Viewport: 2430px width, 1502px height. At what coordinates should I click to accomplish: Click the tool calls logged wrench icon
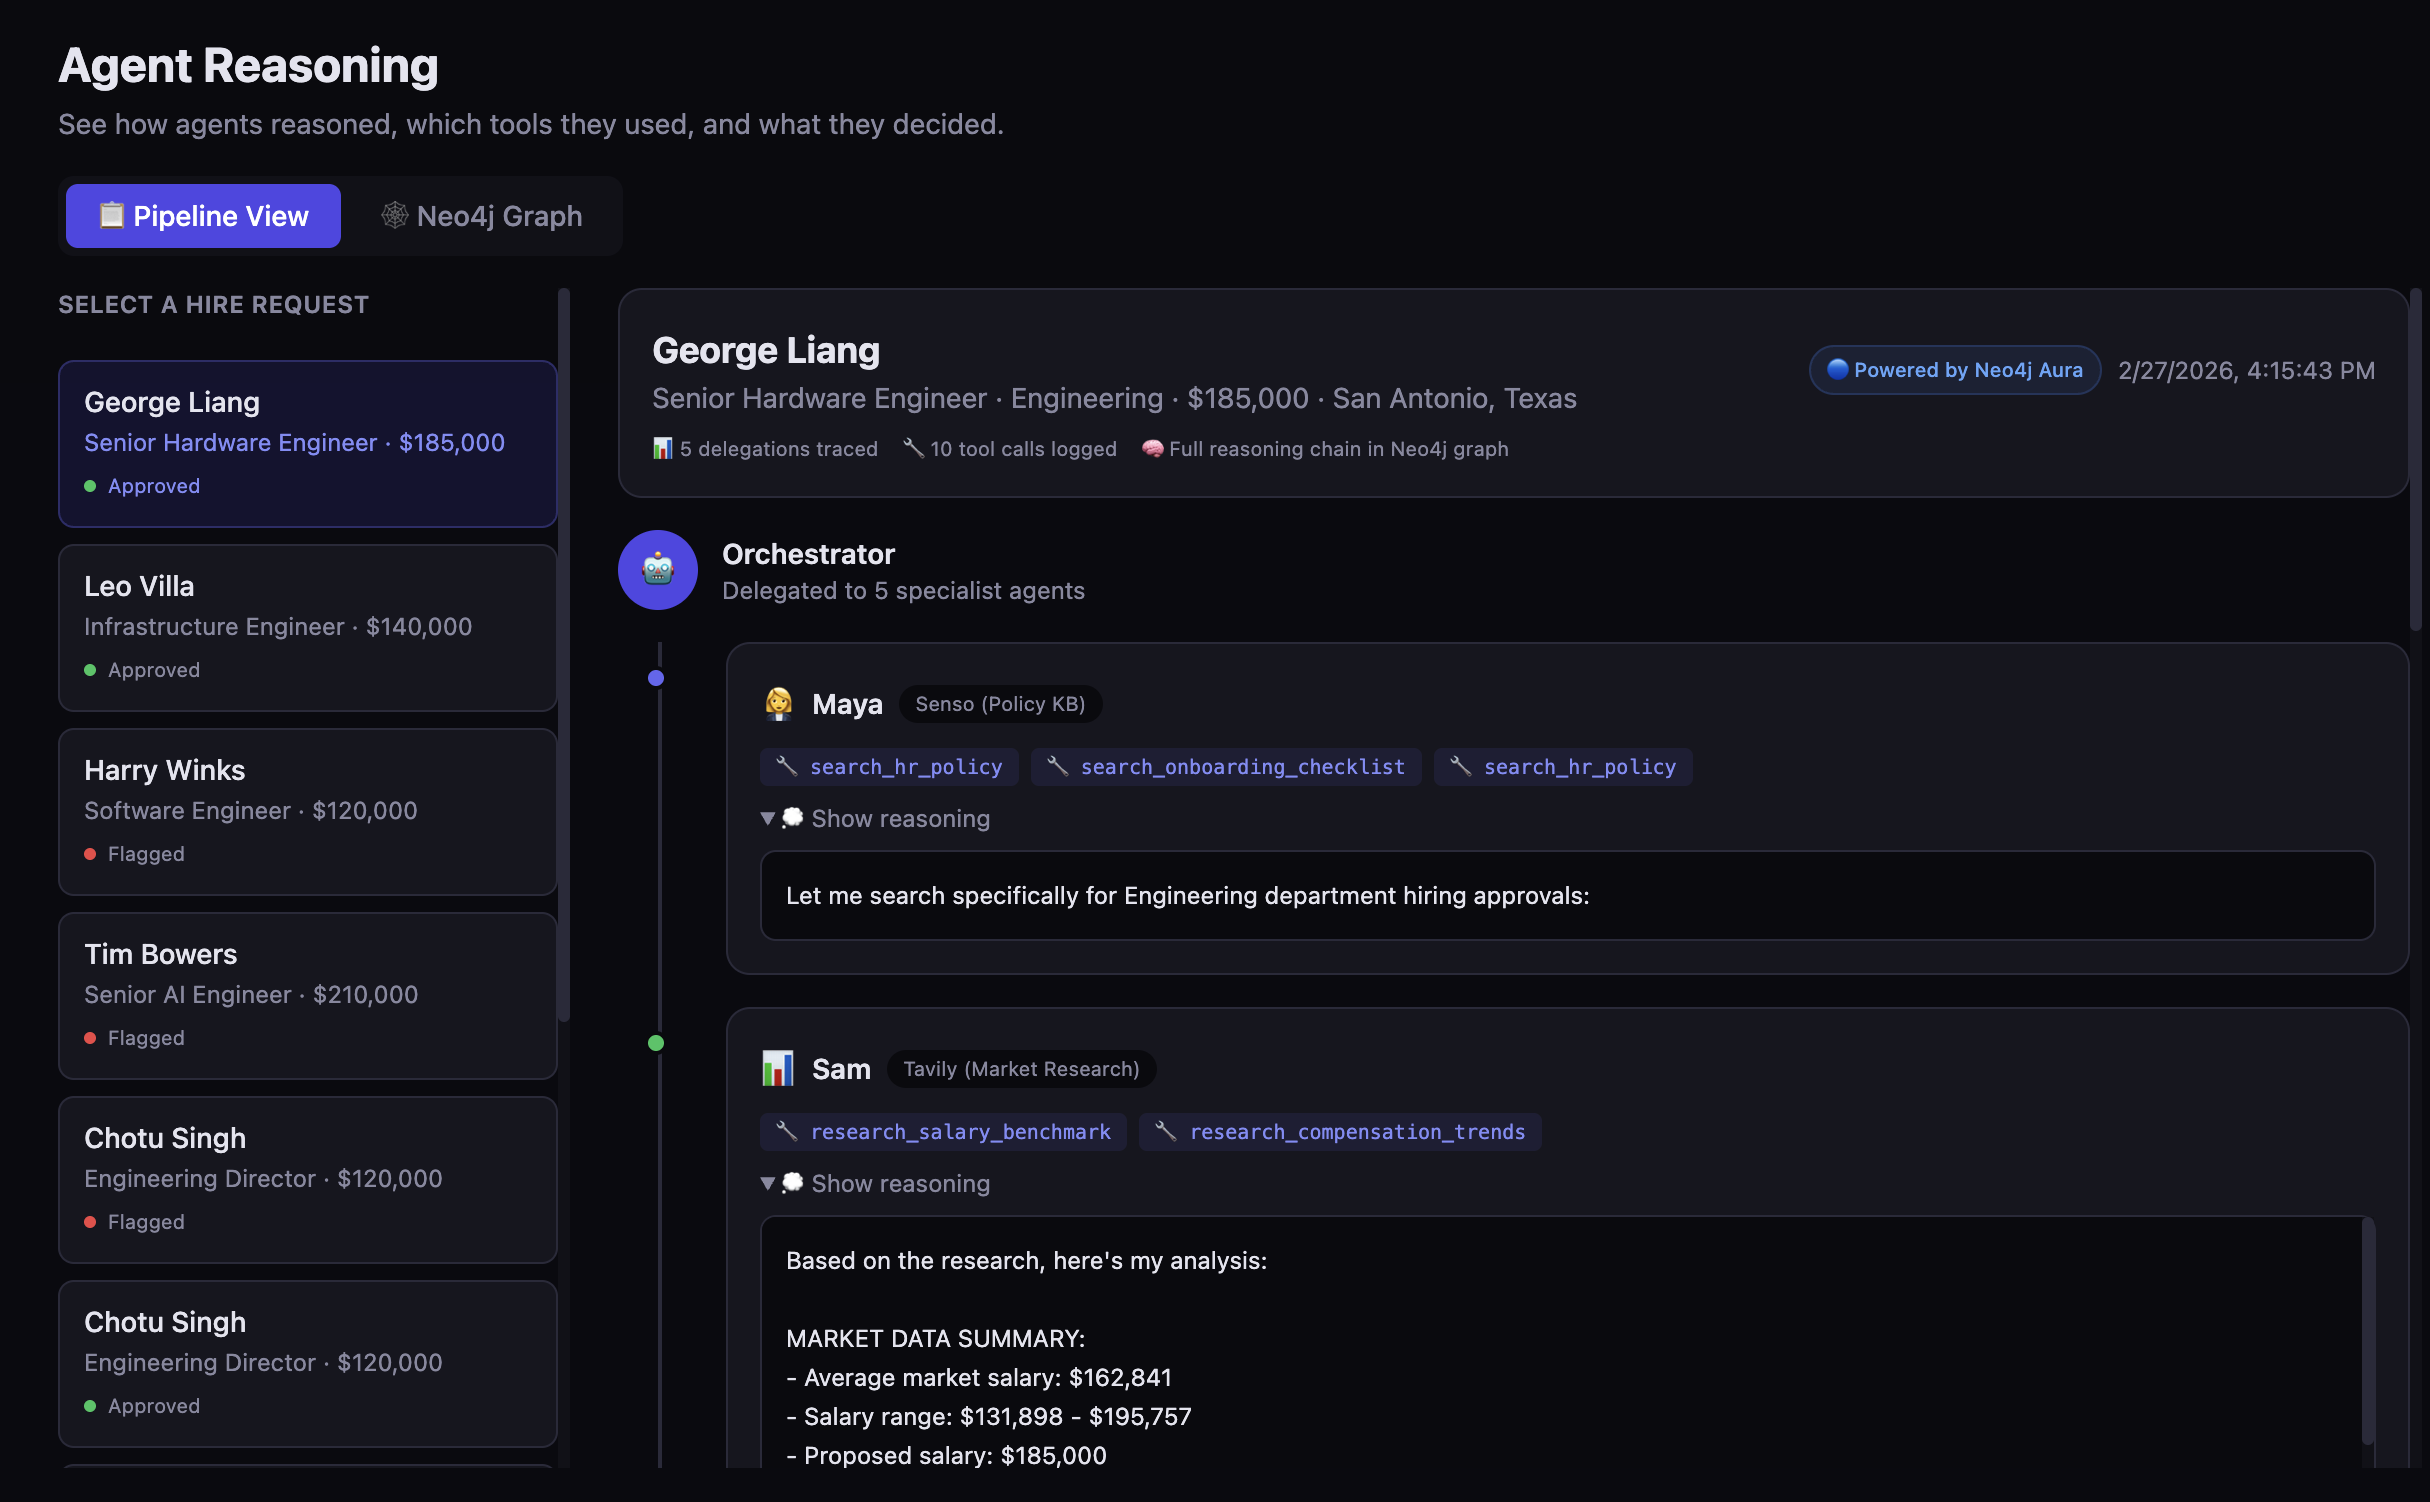913,448
